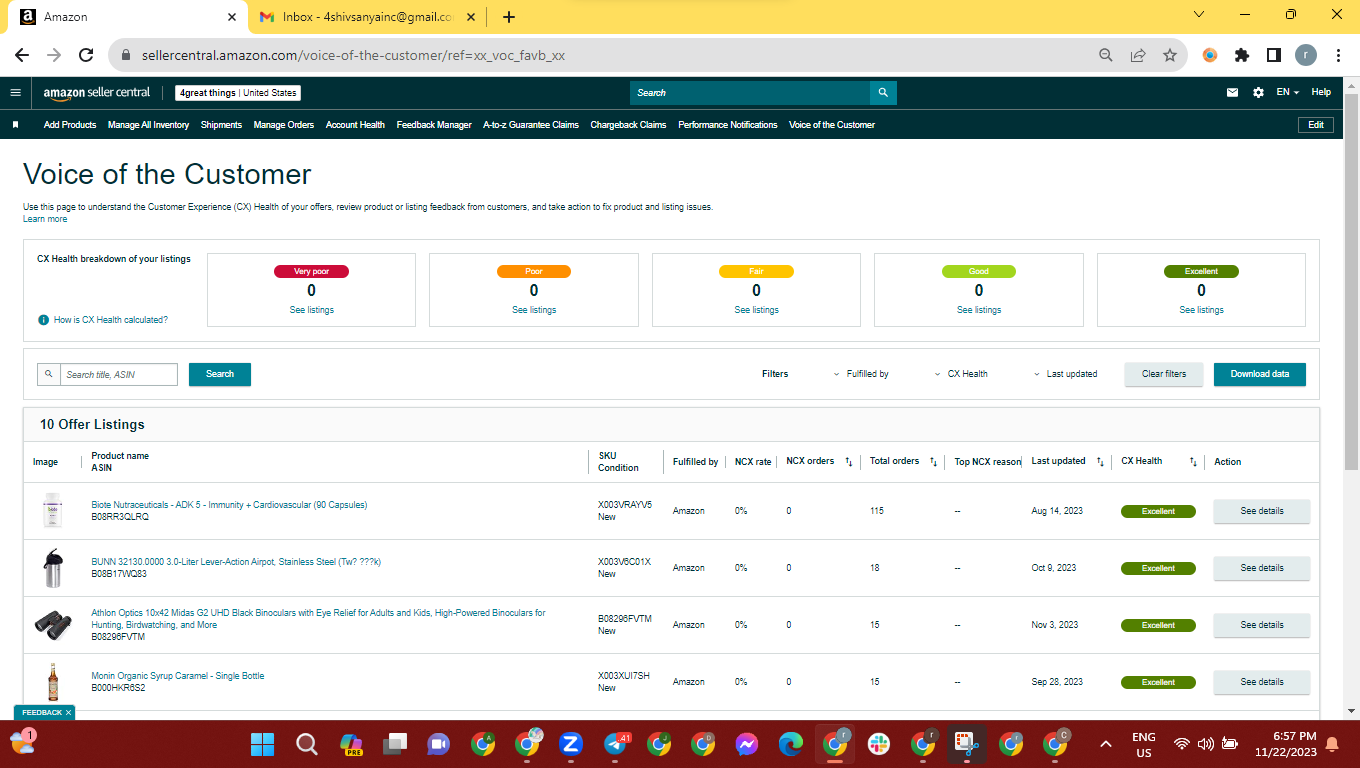This screenshot has width=1360, height=768.
Task: Open the mail messages icon in the header
Action: (1232, 93)
